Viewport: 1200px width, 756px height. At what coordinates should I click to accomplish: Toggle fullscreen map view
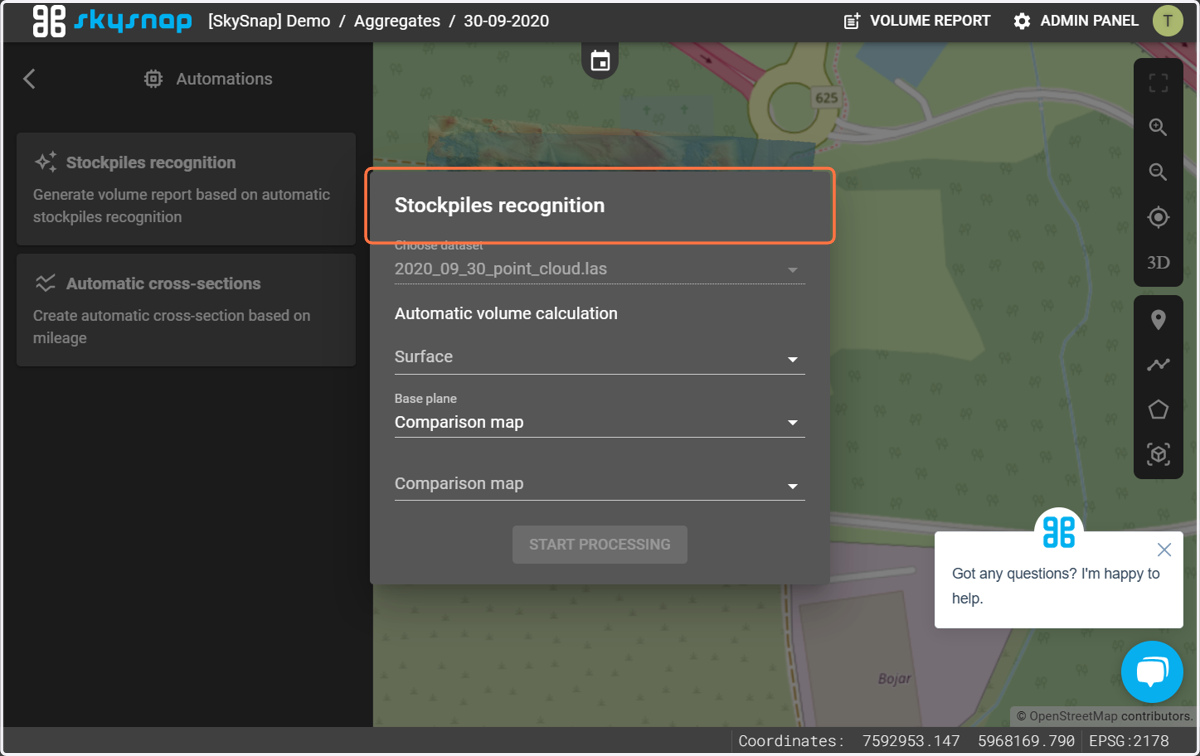[1158, 83]
